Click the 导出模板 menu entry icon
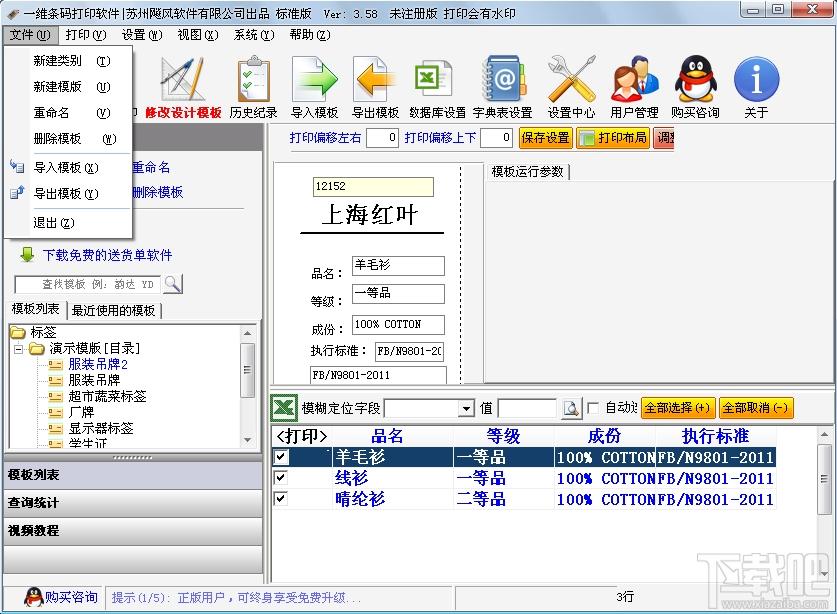The image size is (837, 614). click(17, 193)
